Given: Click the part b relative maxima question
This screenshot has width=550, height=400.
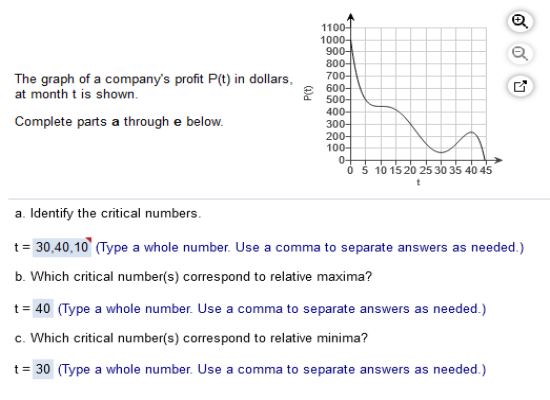Looking at the screenshot, I should point(193,277).
